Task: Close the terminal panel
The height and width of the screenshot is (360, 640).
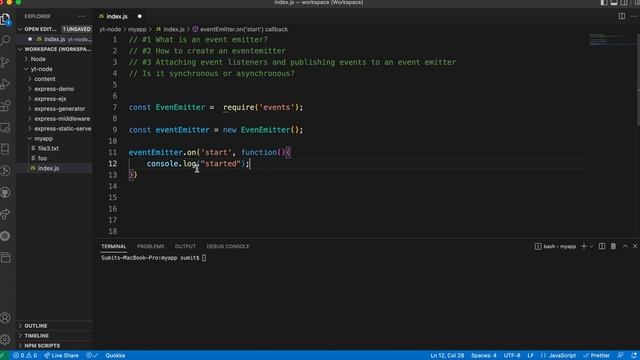Action: [x=635, y=246]
